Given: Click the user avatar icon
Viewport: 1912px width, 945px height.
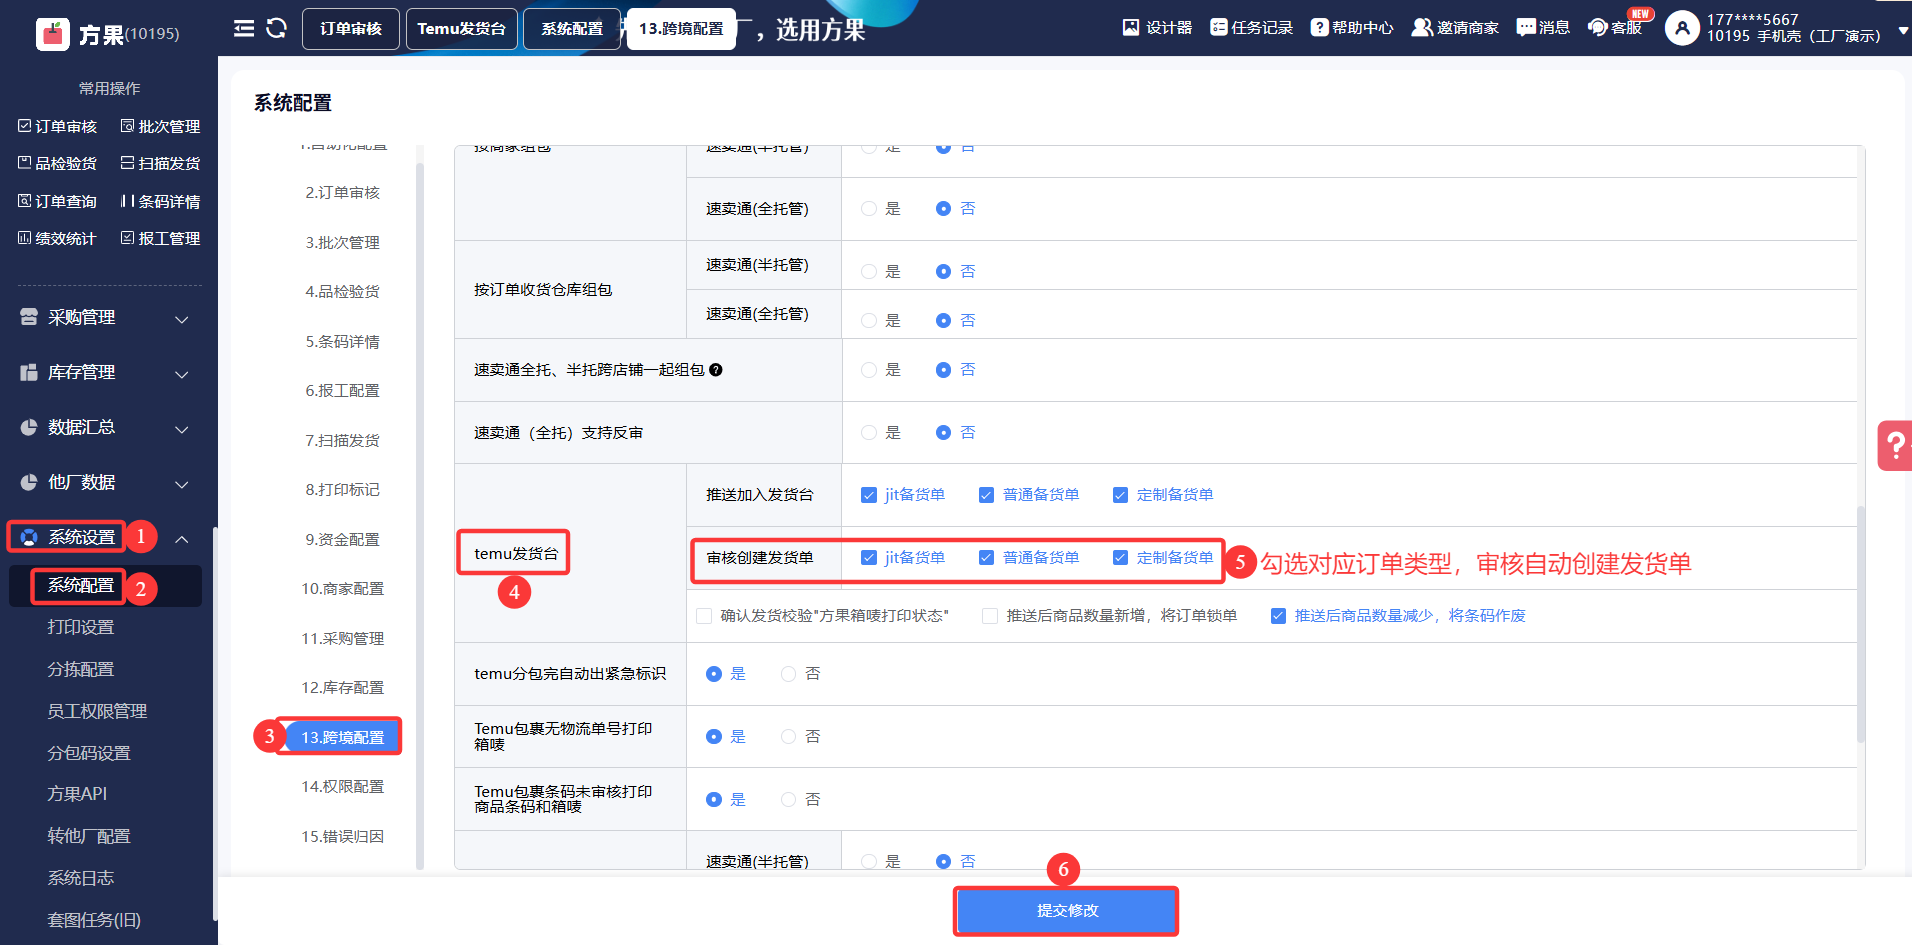Looking at the screenshot, I should (1682, 28).
